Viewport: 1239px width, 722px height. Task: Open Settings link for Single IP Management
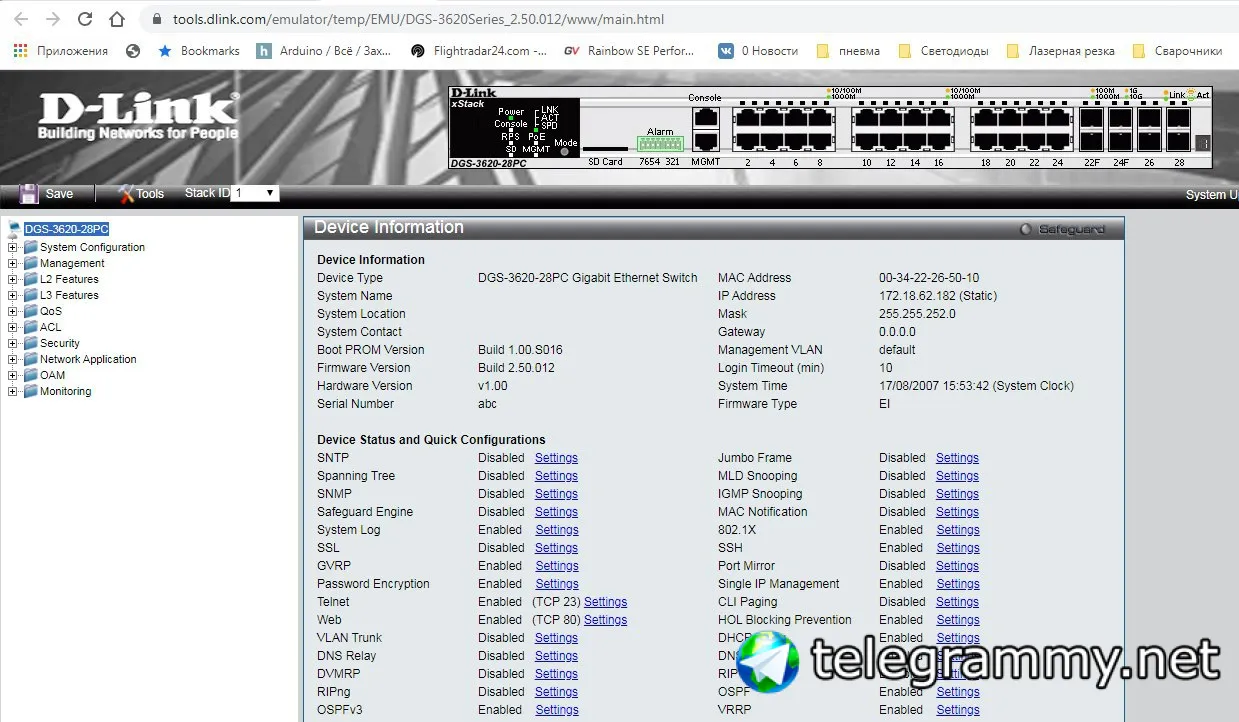click(957, 584)
